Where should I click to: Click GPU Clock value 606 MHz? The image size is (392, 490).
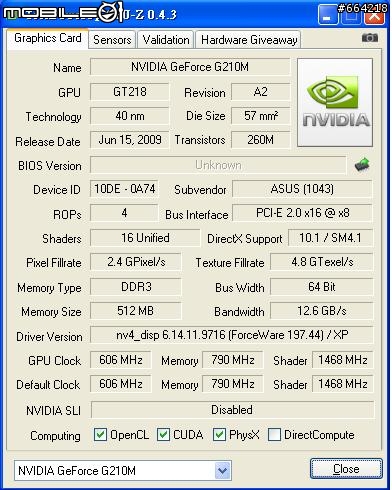[121, 360]
